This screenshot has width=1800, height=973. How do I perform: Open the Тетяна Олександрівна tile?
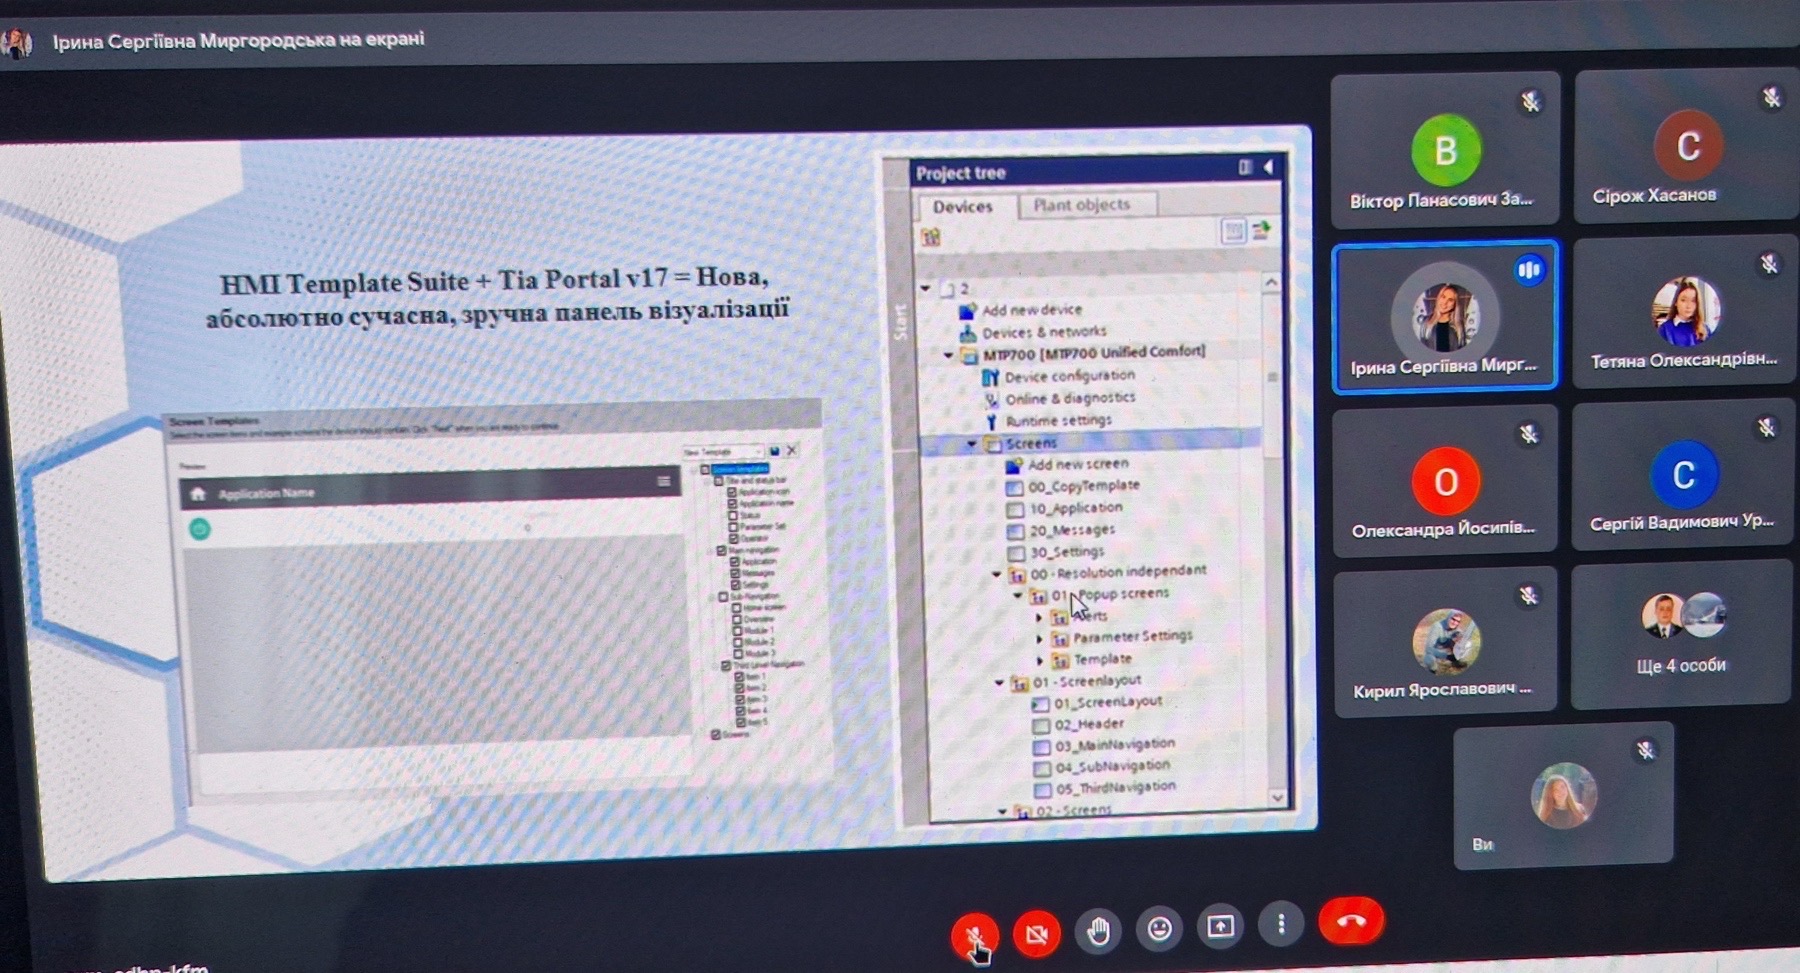coord(1684,312)
